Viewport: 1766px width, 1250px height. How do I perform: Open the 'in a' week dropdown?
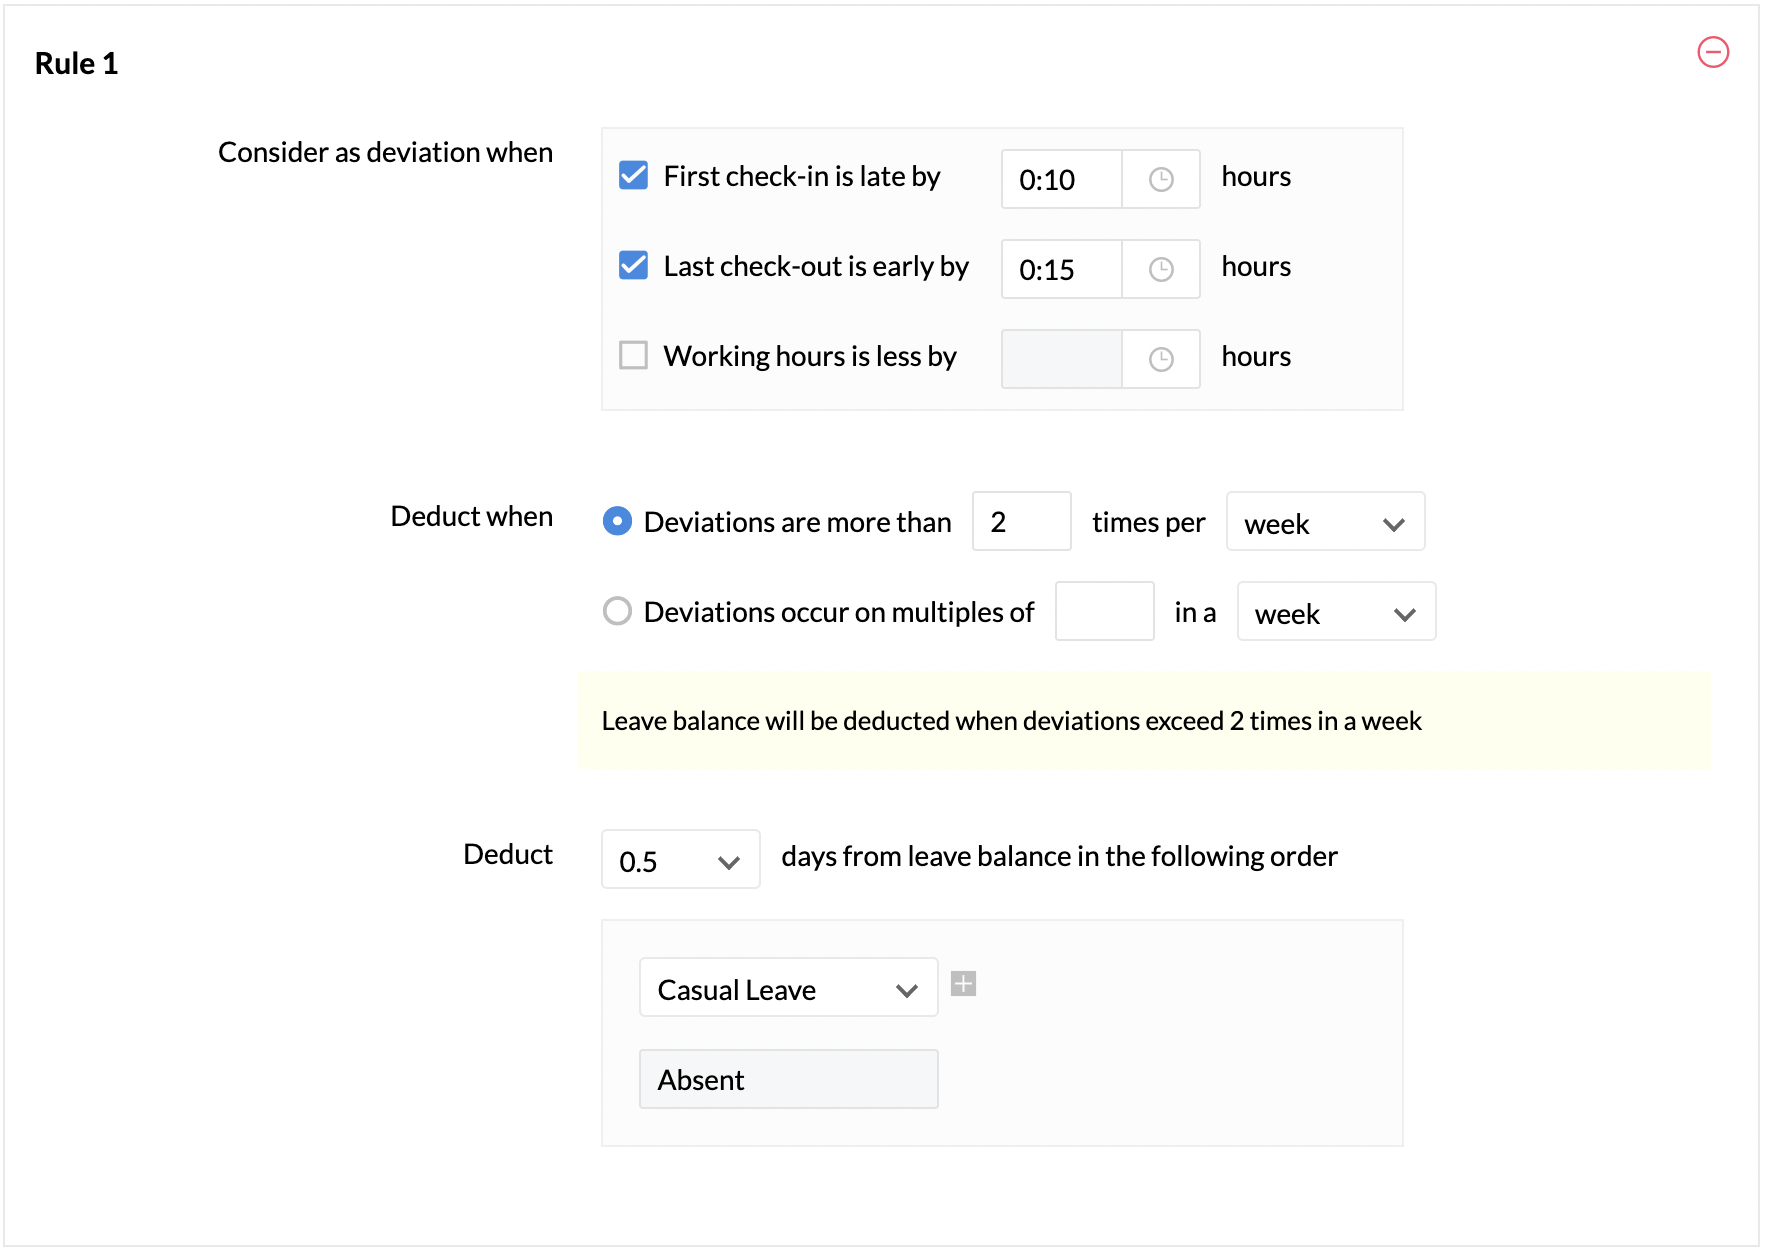1336,611
